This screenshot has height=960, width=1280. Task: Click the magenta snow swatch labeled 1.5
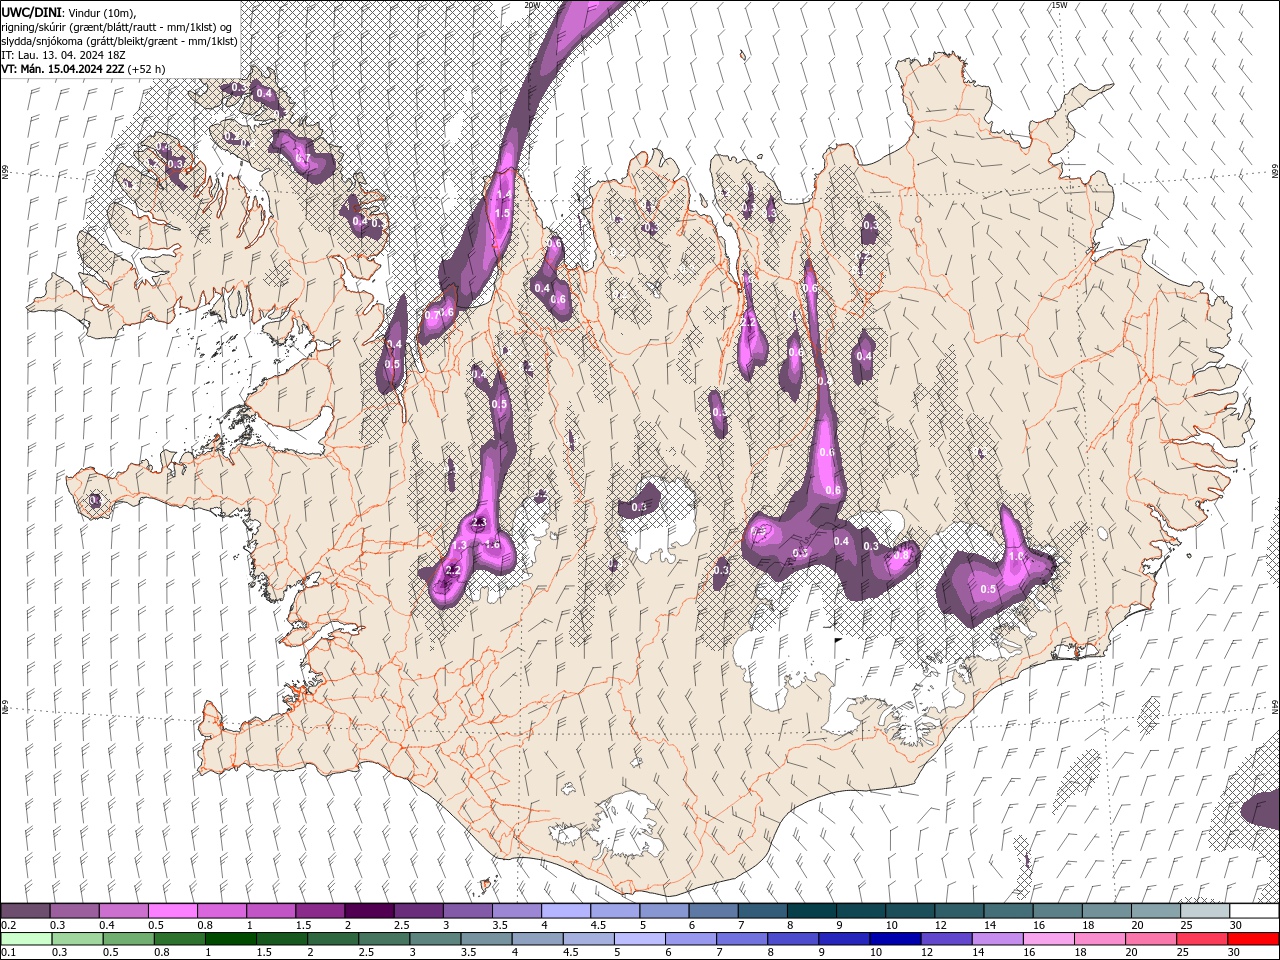pyautogui.click(x=320, y=911)
